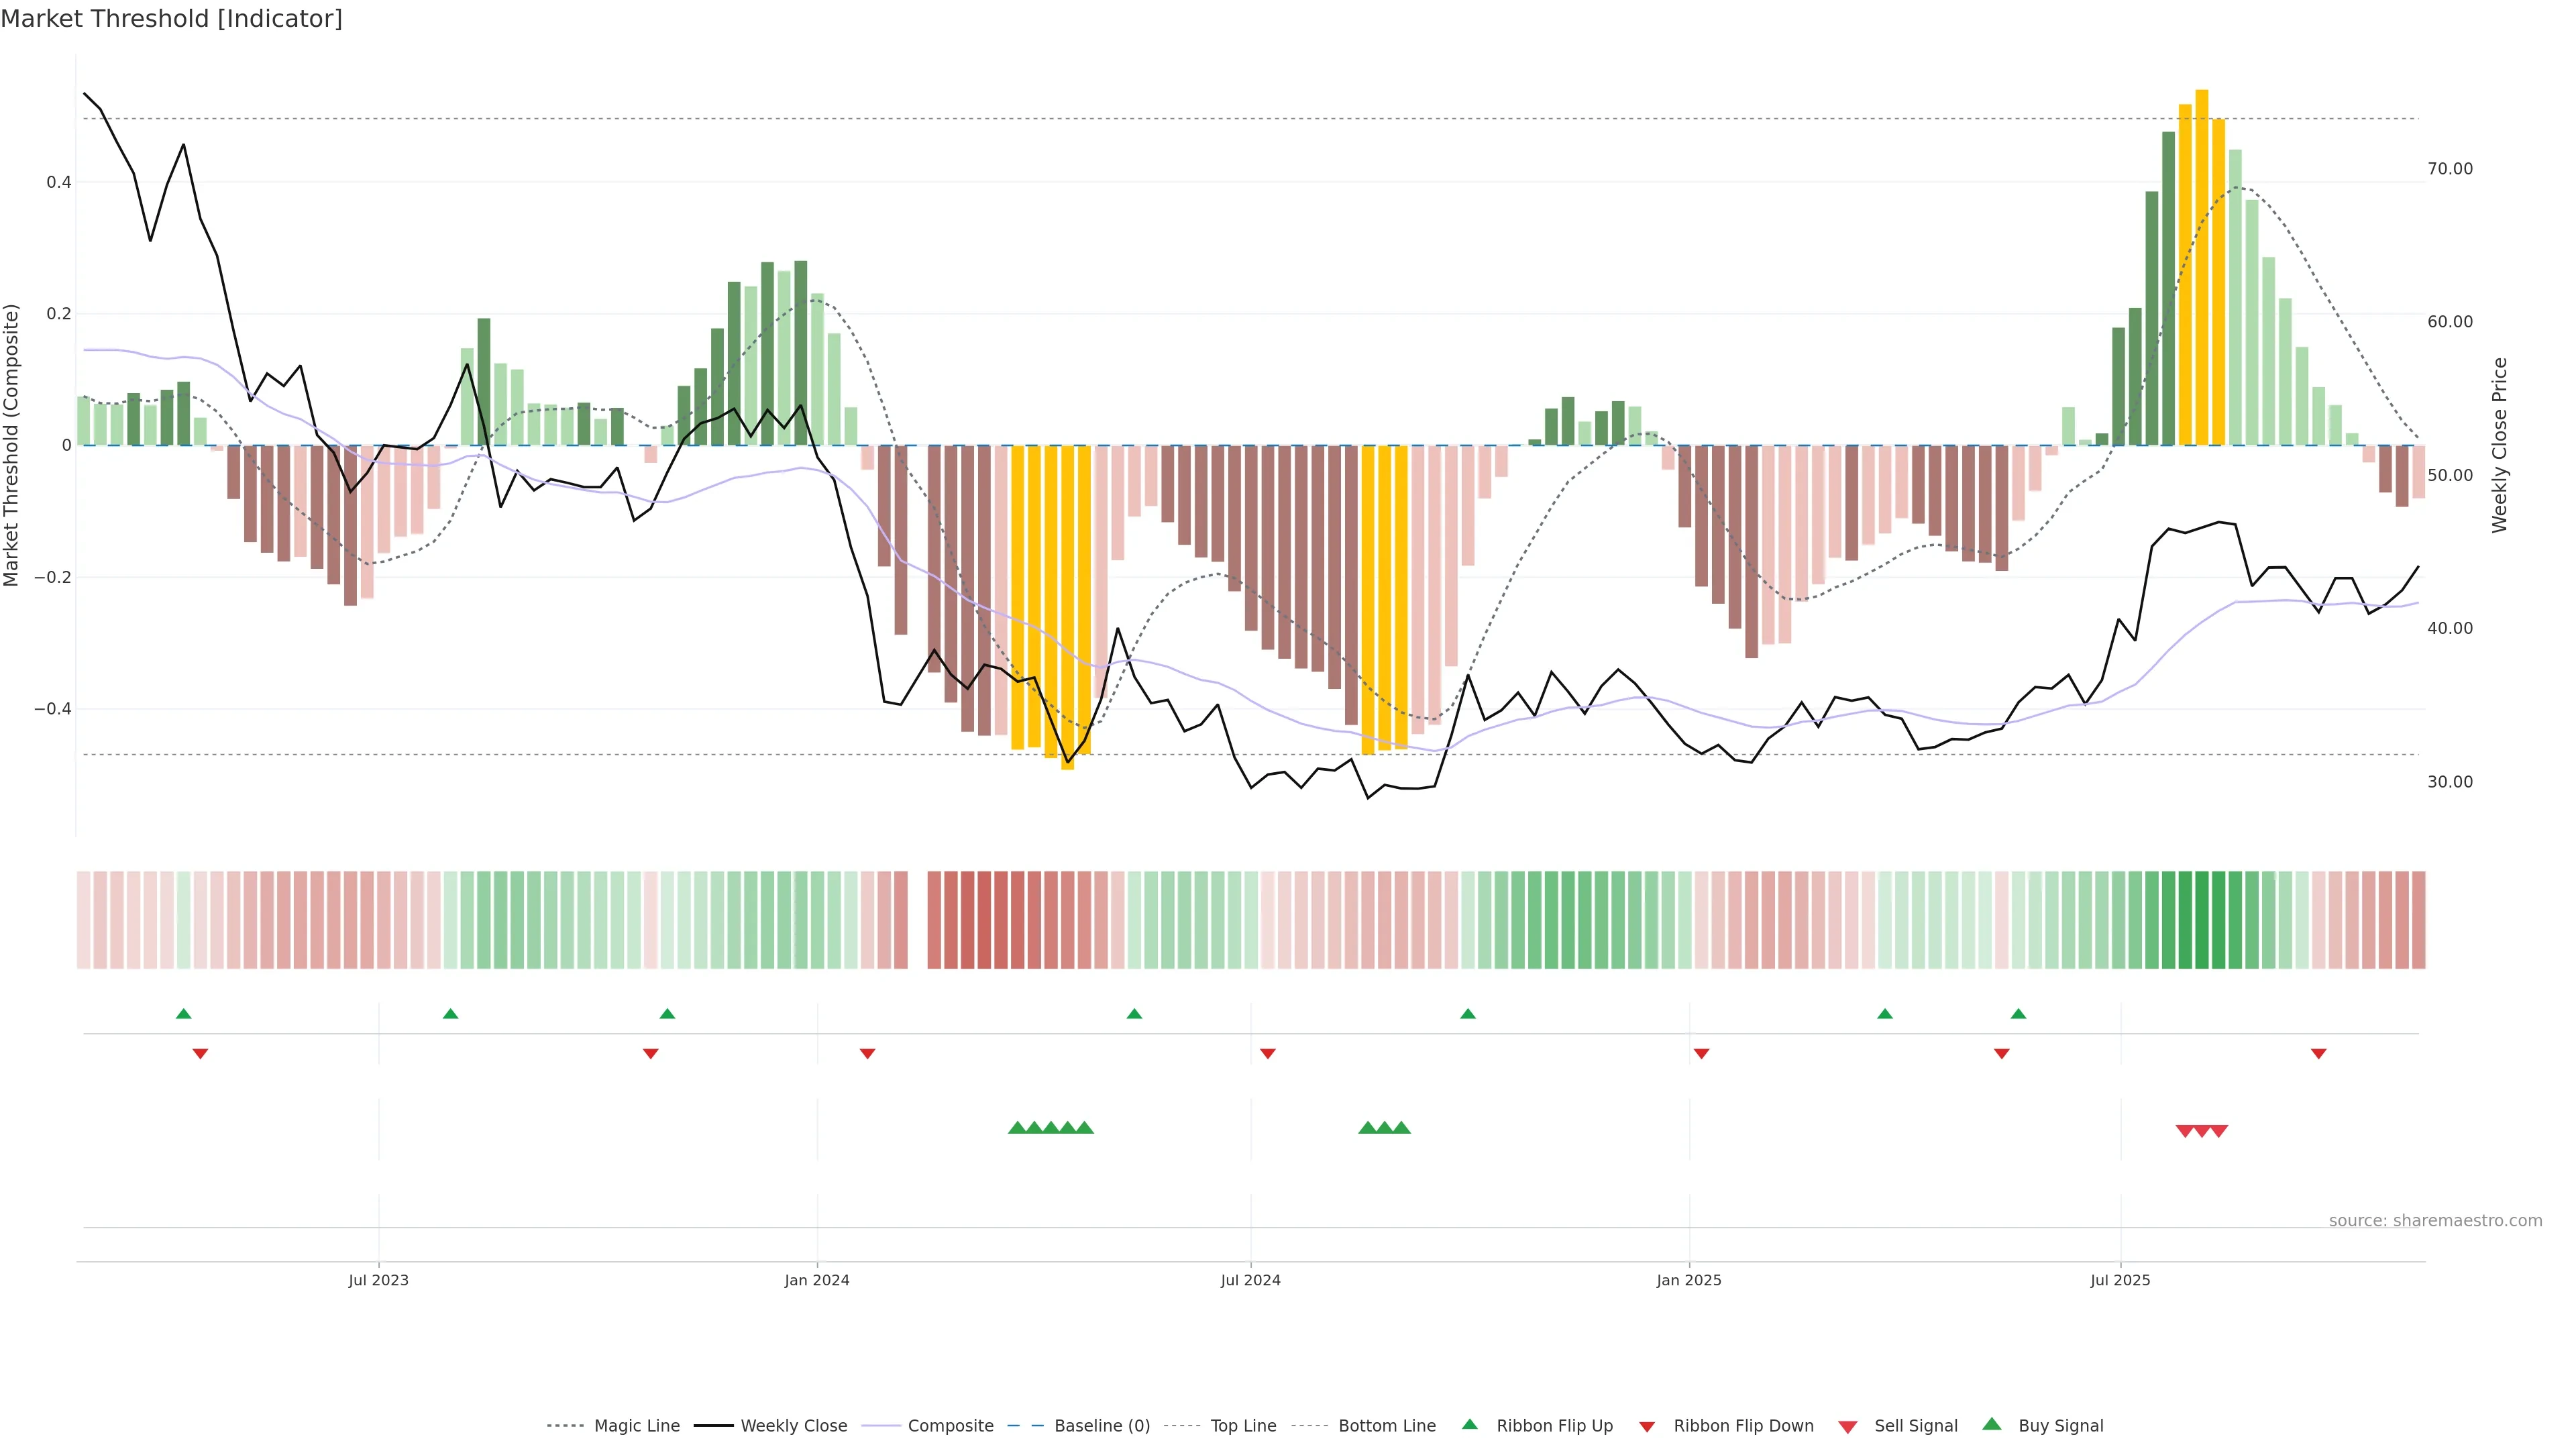Click the tallest yellow histogram bar

[2201, 267]
